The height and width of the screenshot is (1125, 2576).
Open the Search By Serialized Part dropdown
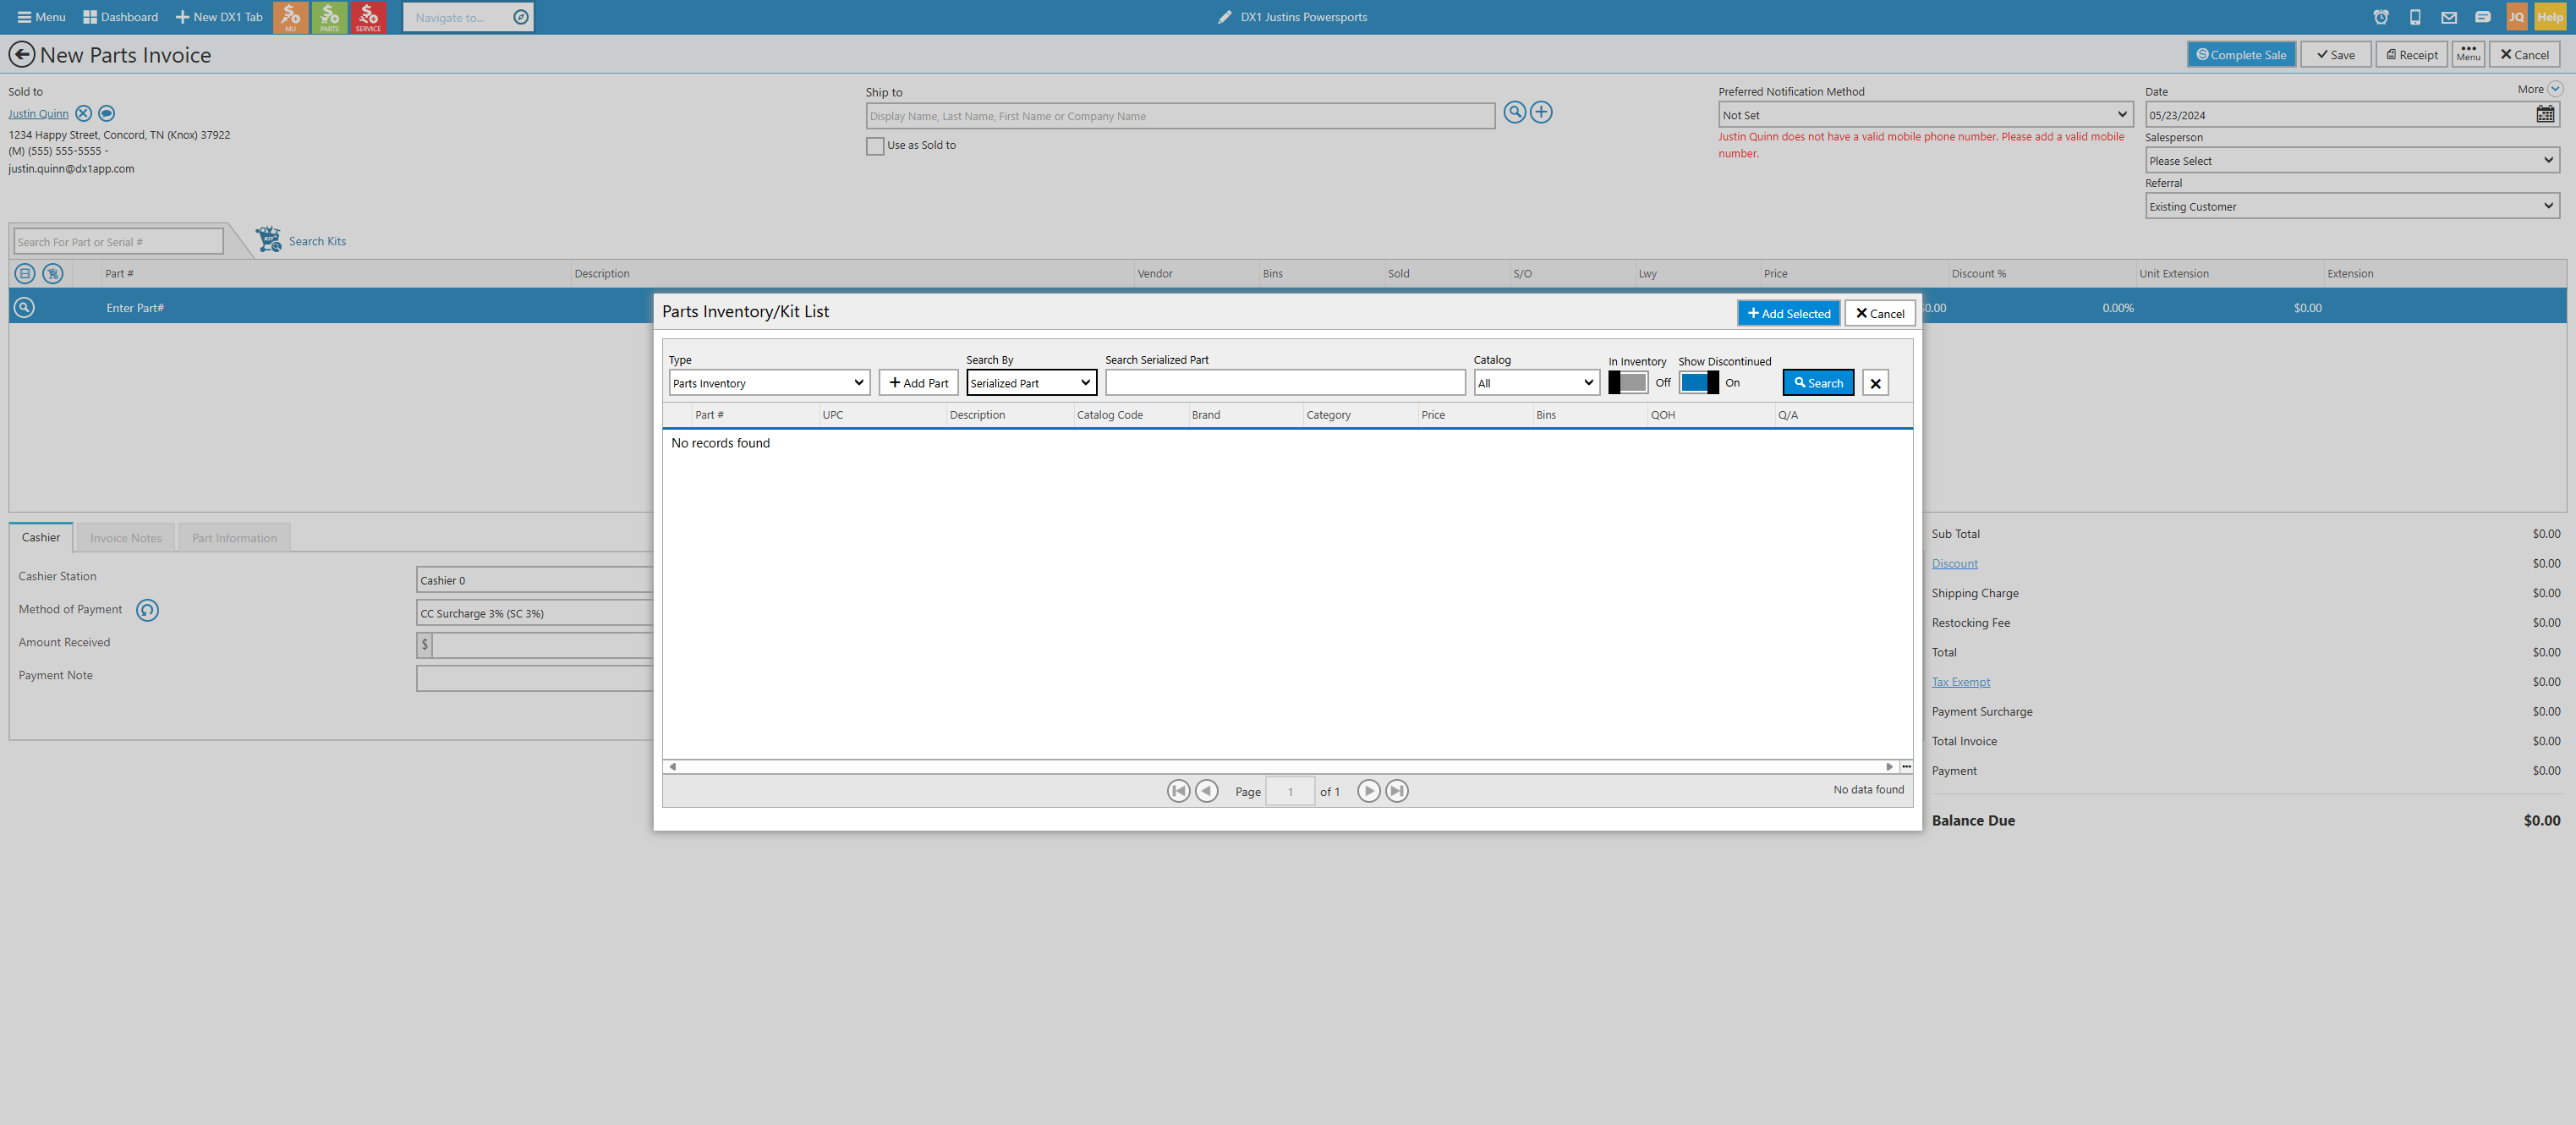tap(1031, 383)
